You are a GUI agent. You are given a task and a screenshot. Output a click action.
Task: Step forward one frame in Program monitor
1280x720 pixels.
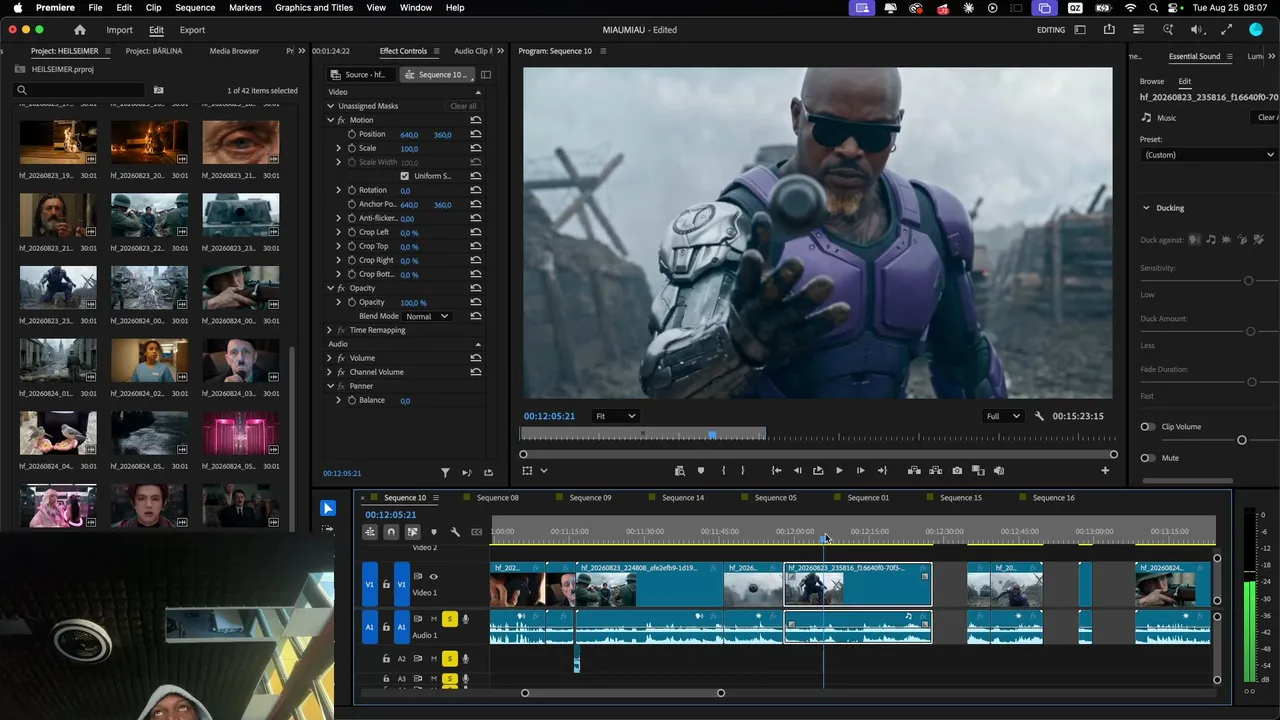tap(860, 470)
